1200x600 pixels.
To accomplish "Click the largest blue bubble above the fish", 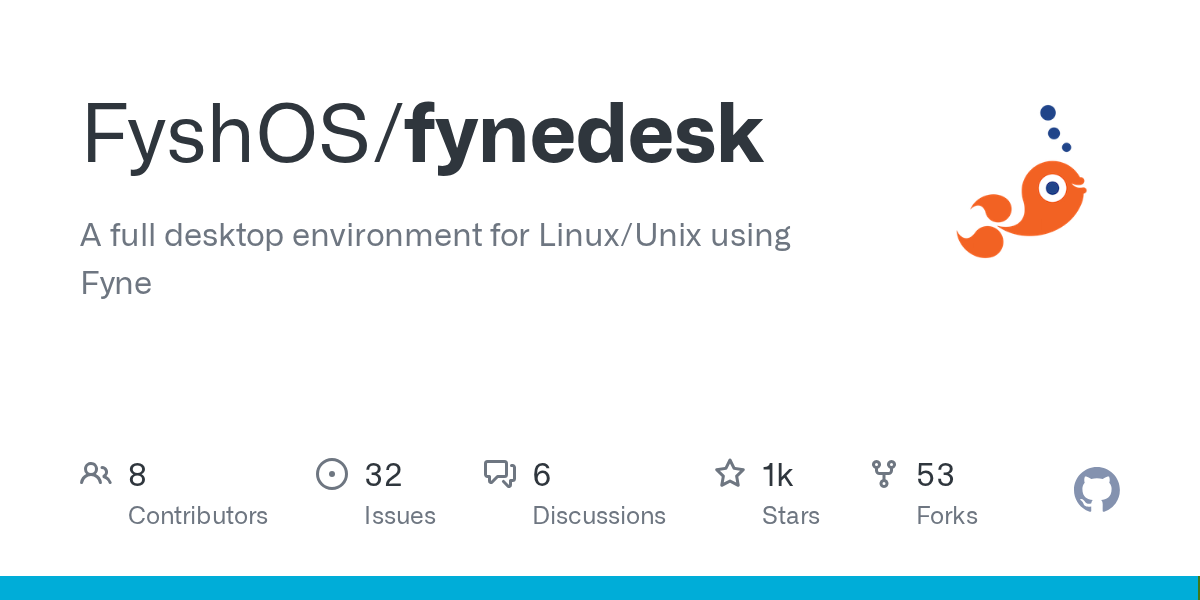I will click(1048, 113).
